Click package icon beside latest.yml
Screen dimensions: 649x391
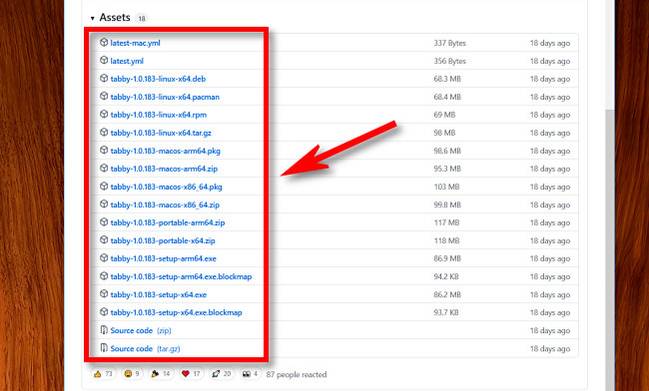pos(104,60)
